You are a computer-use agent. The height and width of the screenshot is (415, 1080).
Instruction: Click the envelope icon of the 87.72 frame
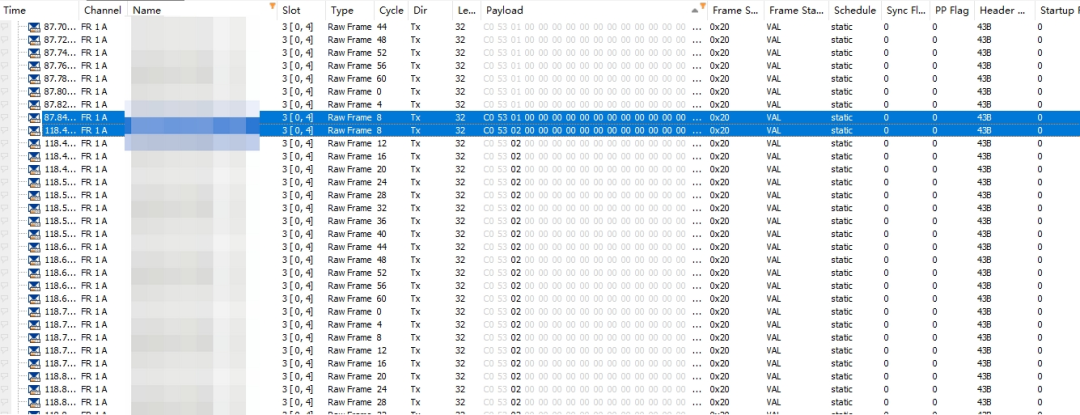pyautogui.click(x=34, y=40)
